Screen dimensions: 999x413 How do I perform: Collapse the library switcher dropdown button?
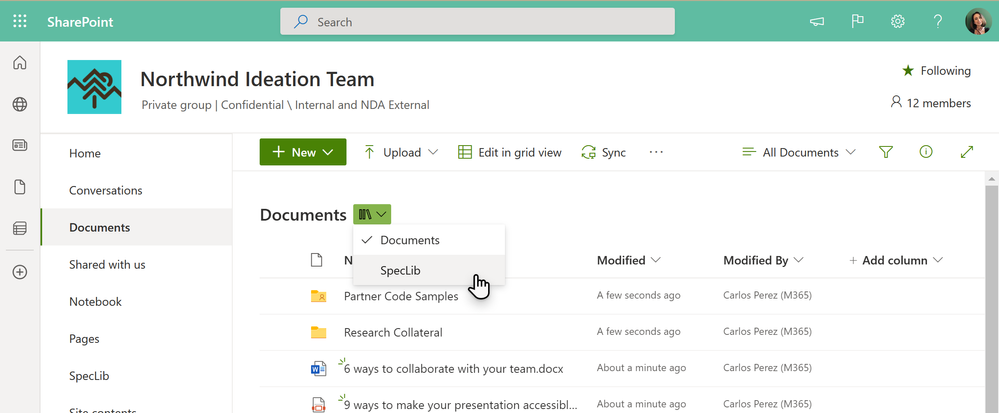[372, 215]
